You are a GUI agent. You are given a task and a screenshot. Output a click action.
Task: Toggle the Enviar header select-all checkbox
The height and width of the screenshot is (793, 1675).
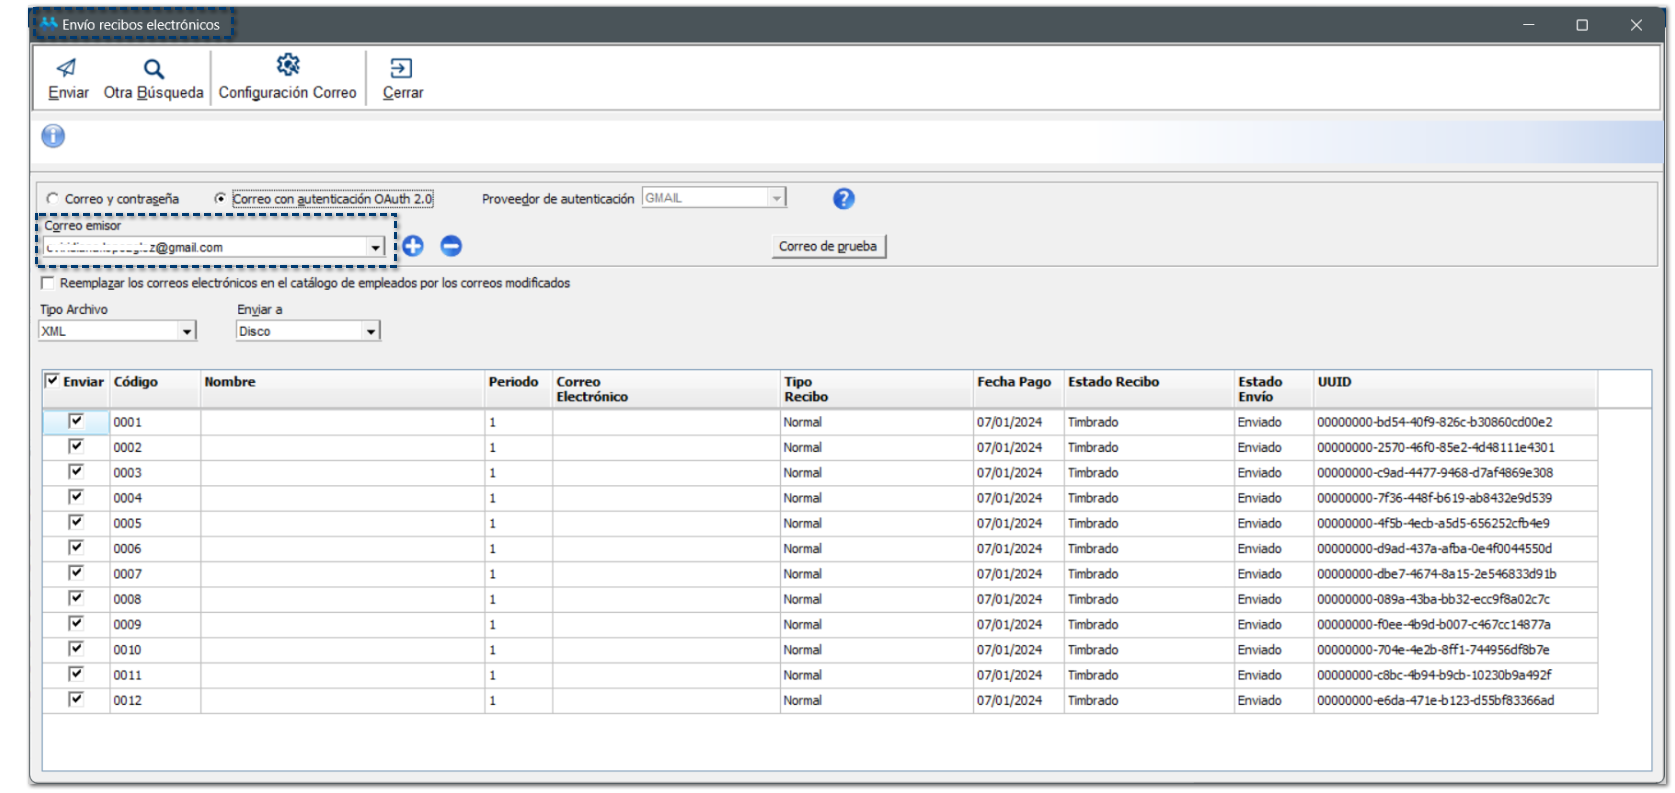[52, 381]
